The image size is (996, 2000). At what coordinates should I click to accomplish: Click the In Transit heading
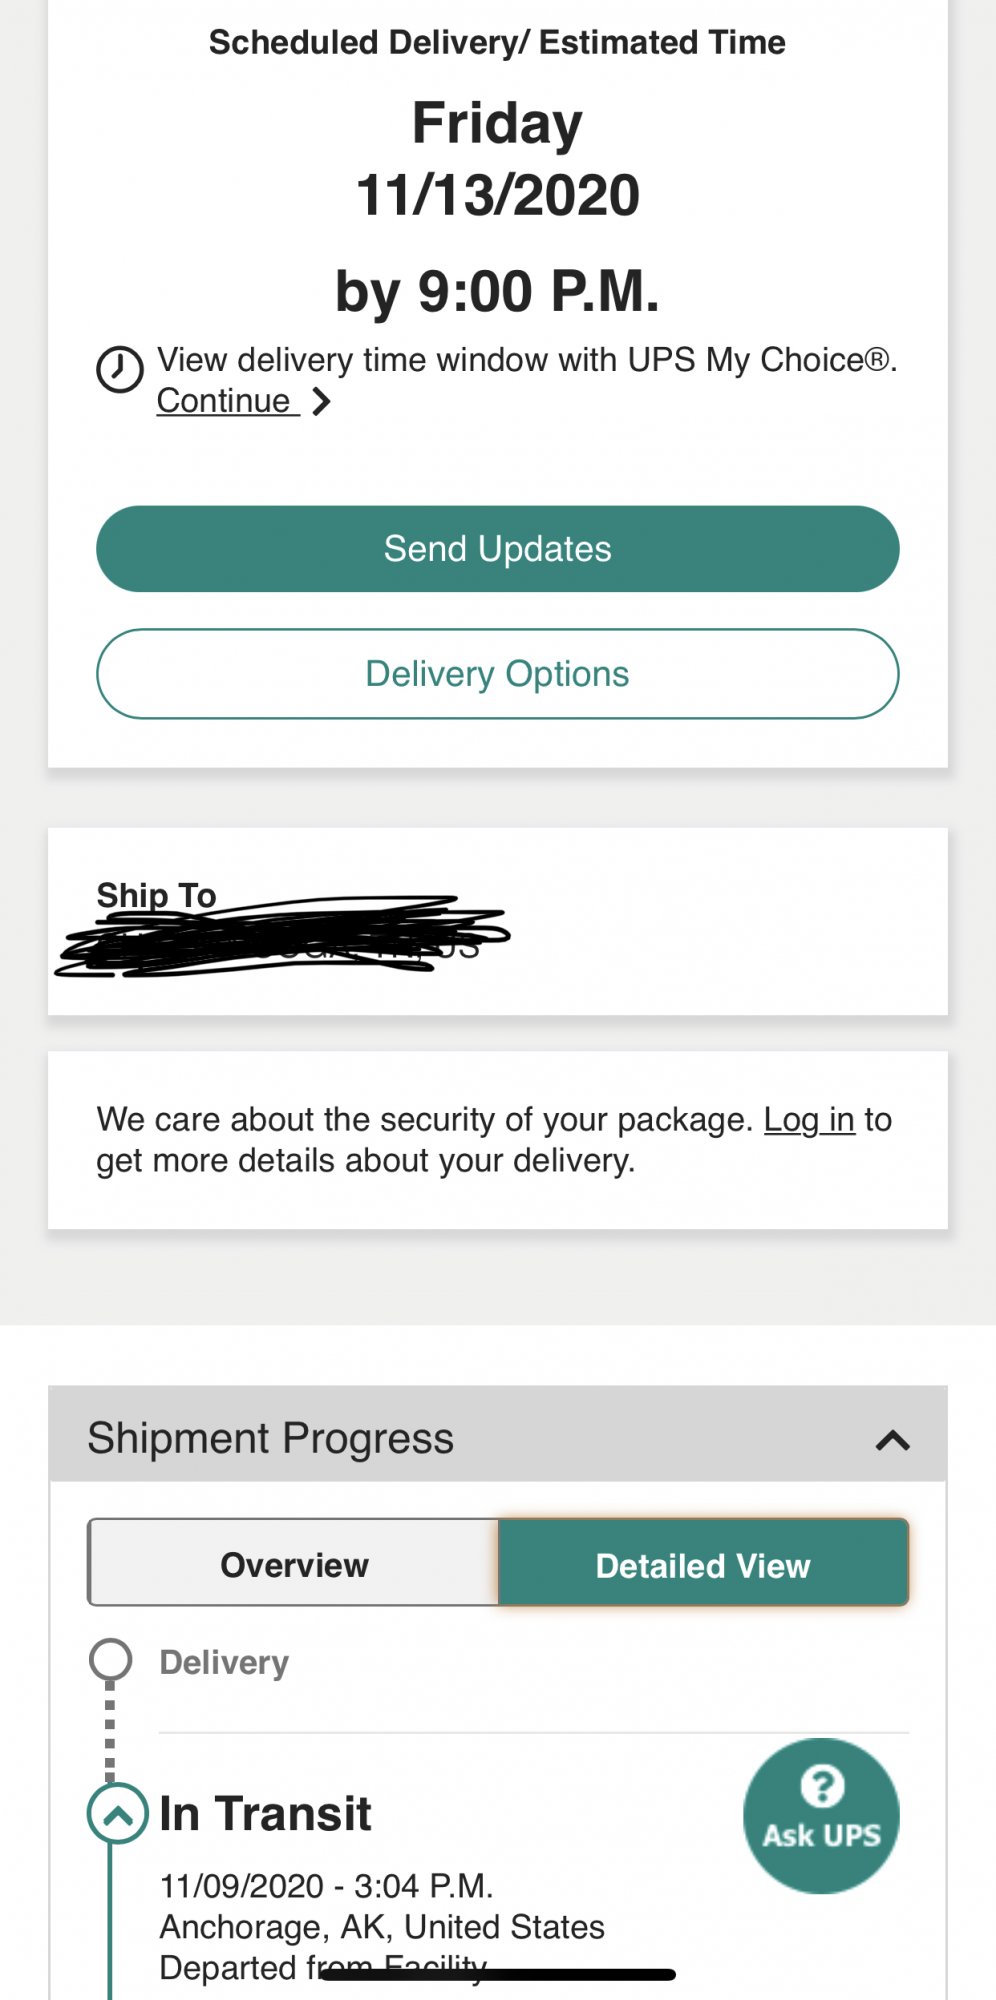point(265,1813)
